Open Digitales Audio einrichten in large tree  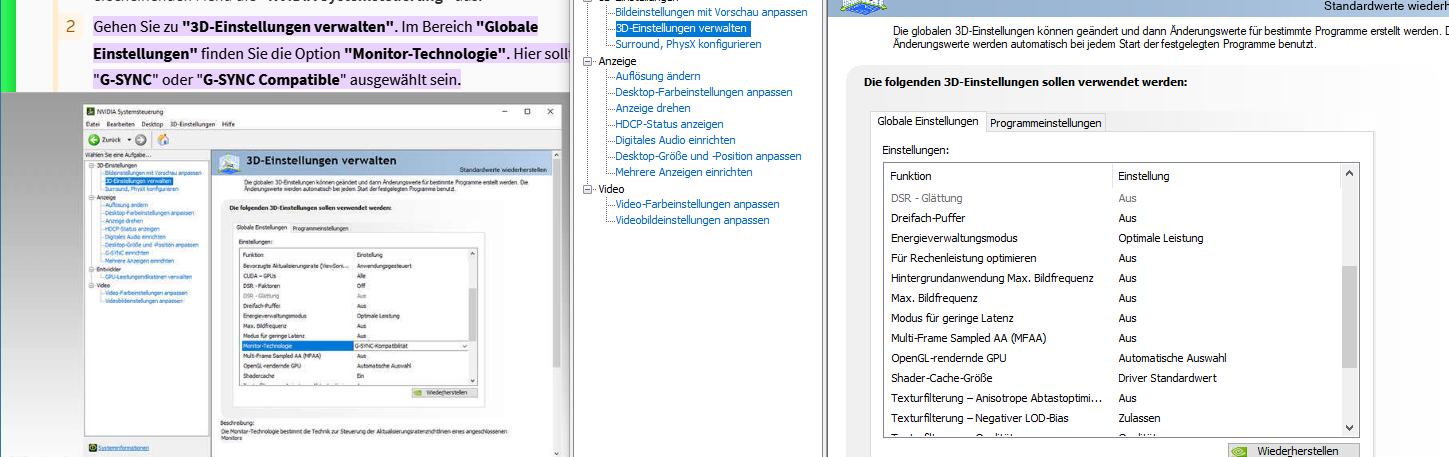(x=675, y=140)
